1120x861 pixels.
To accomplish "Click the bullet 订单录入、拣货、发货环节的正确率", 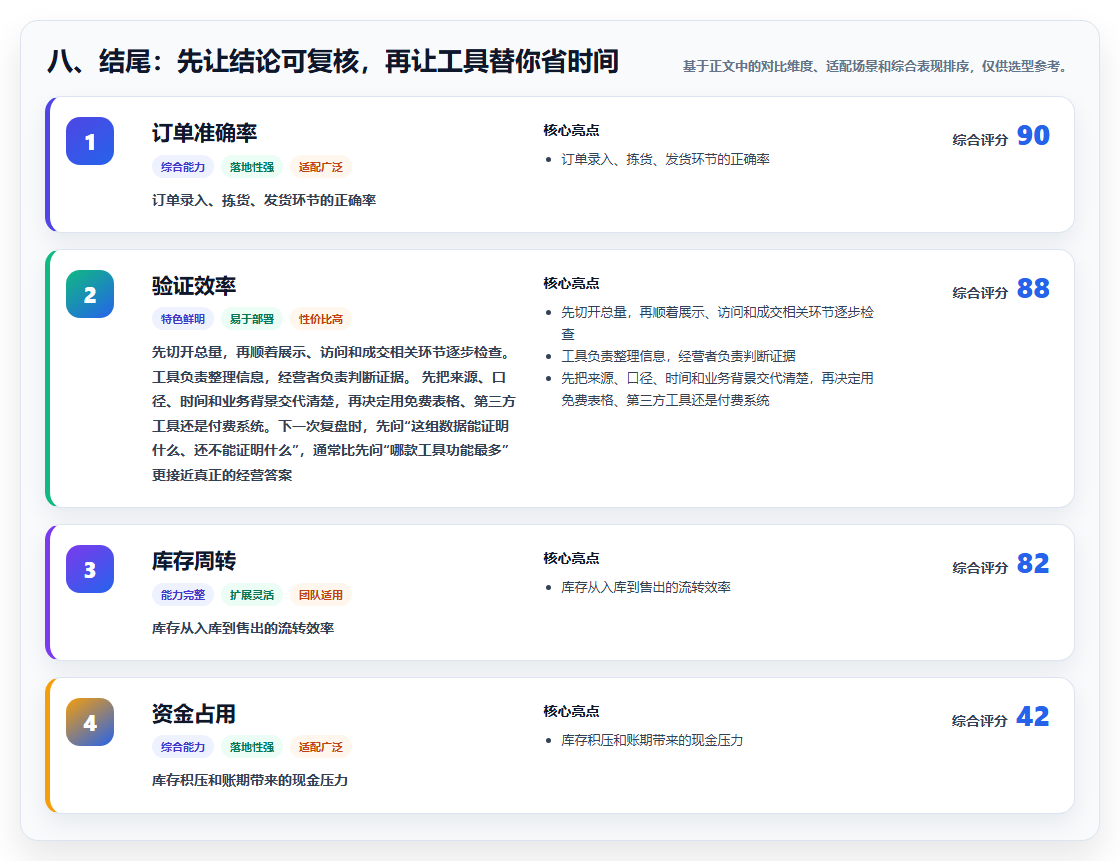I will (665, 159).
